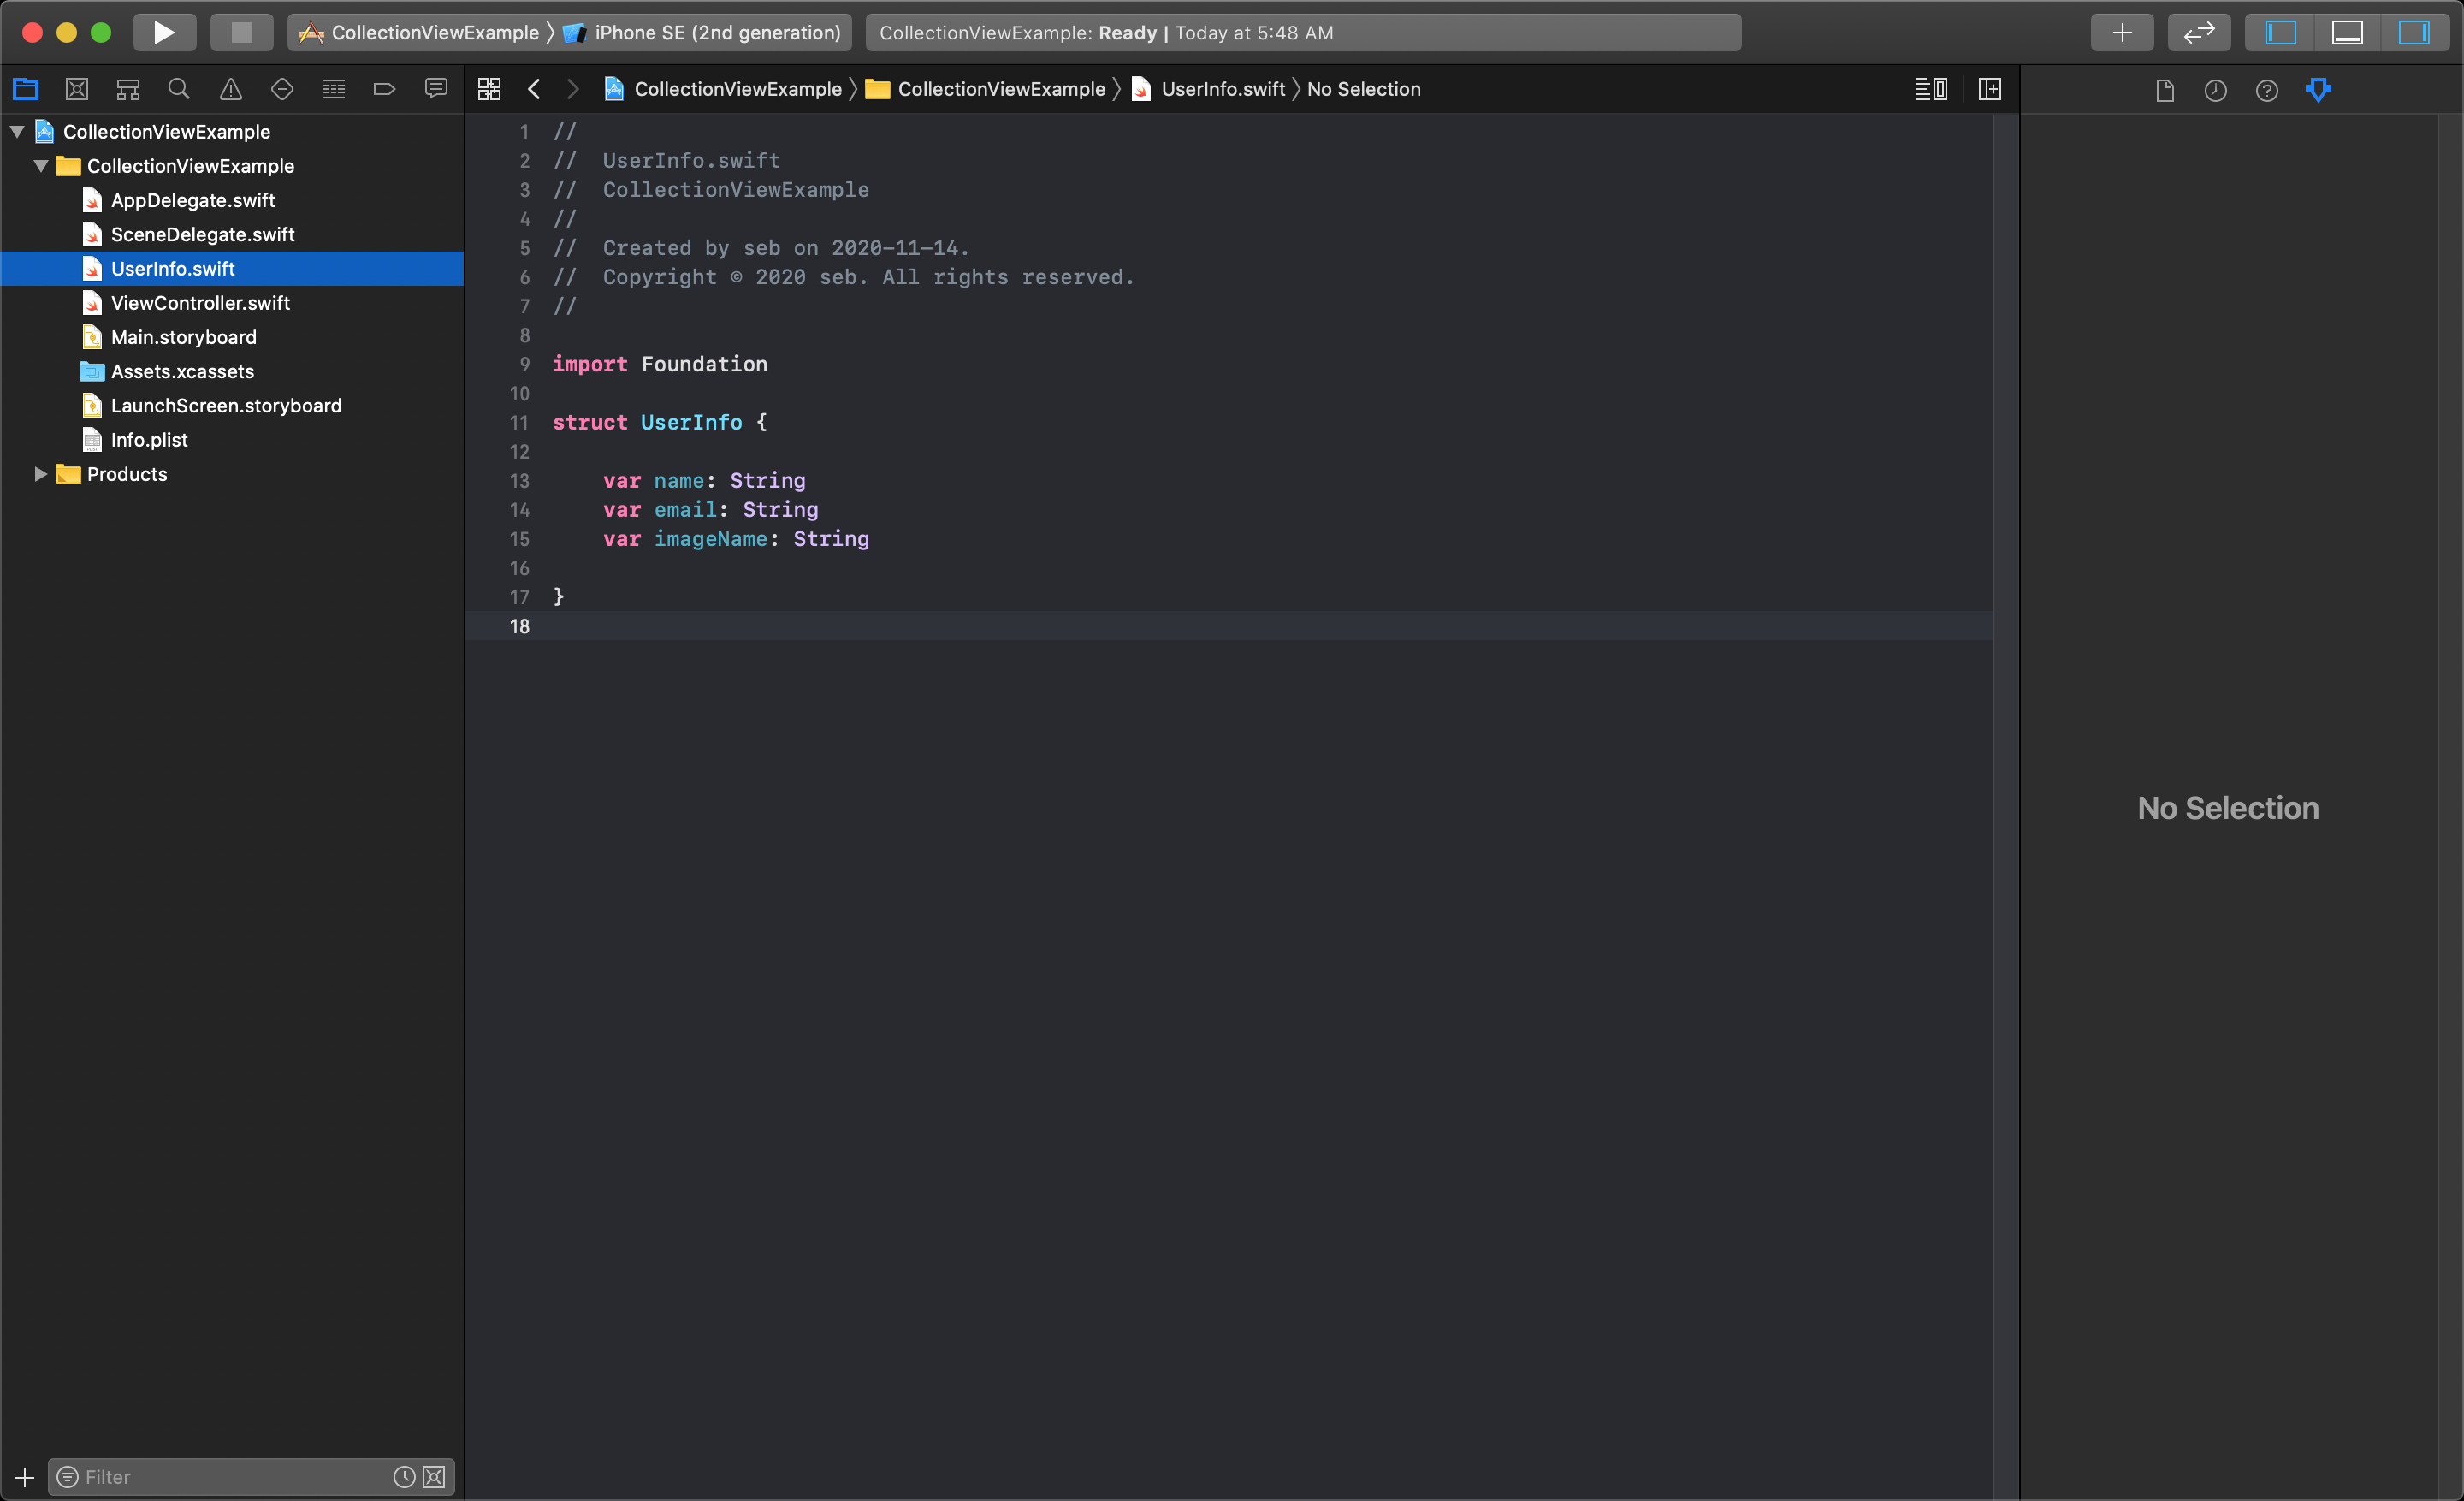The width and height of the screenshot is (2464, 1501).
Task: Open the related items grid menu
Action: 489,89
